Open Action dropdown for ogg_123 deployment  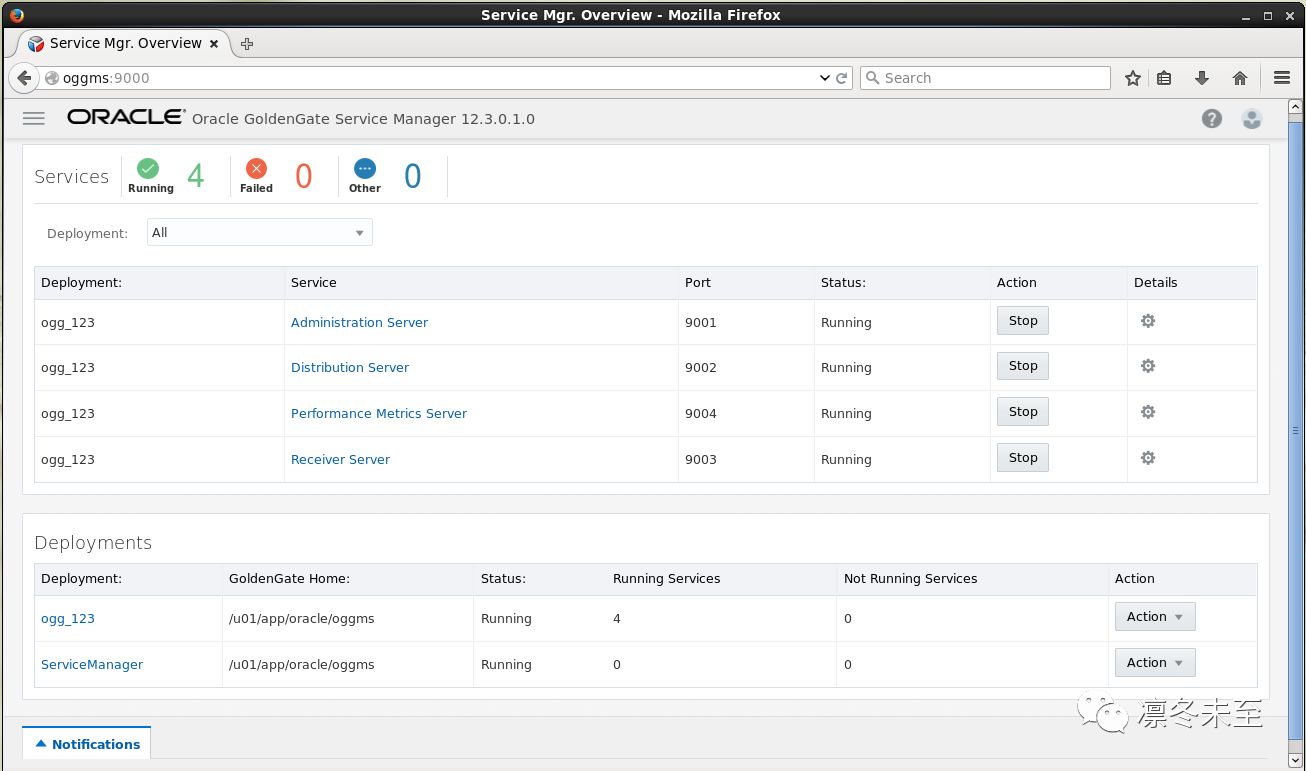click(x=1154, y=617)
